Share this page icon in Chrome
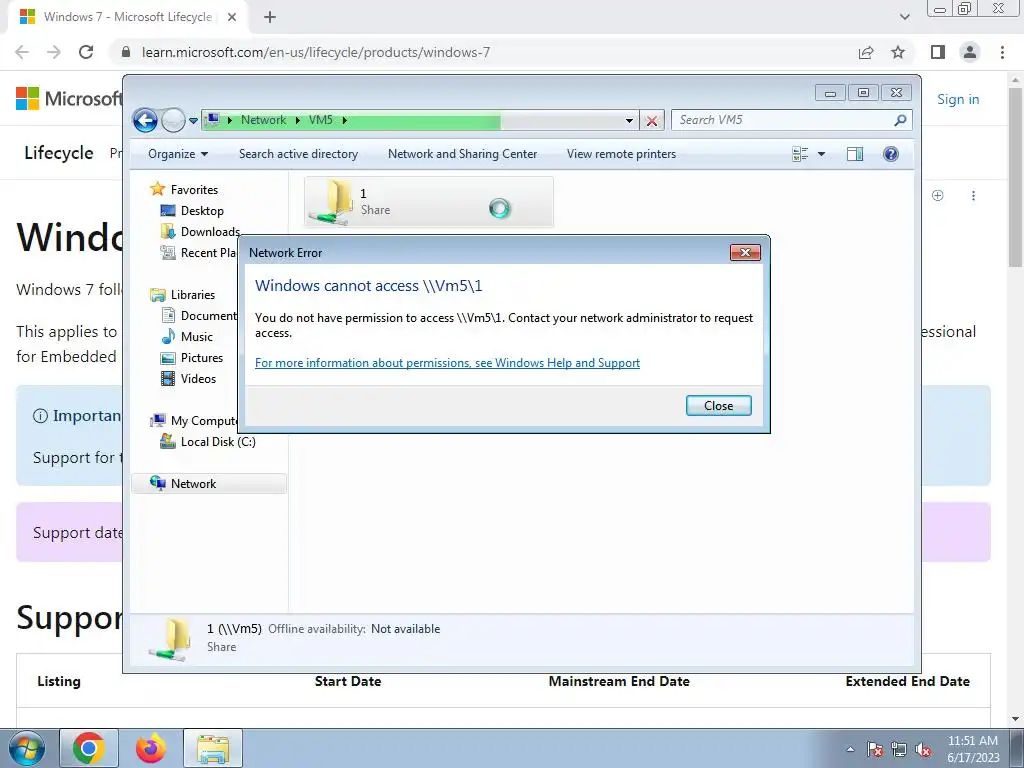 866,52
